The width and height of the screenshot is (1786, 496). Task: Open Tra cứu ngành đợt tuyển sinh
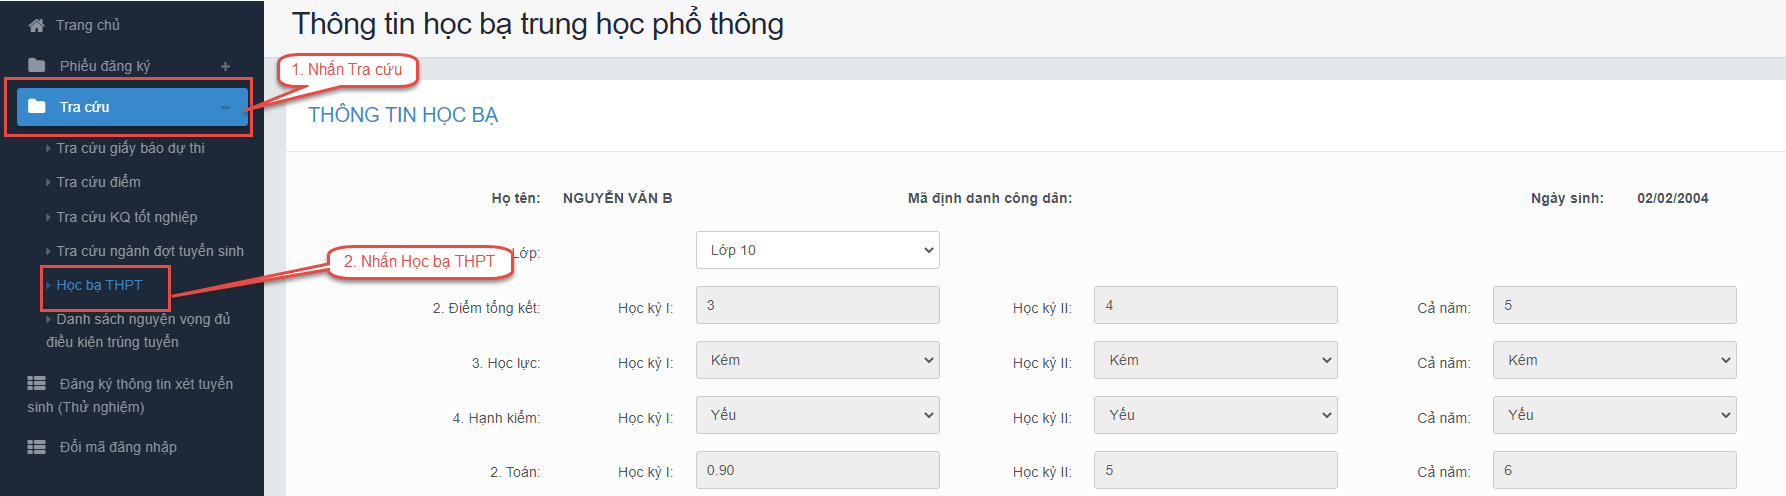tap(150, 251)
